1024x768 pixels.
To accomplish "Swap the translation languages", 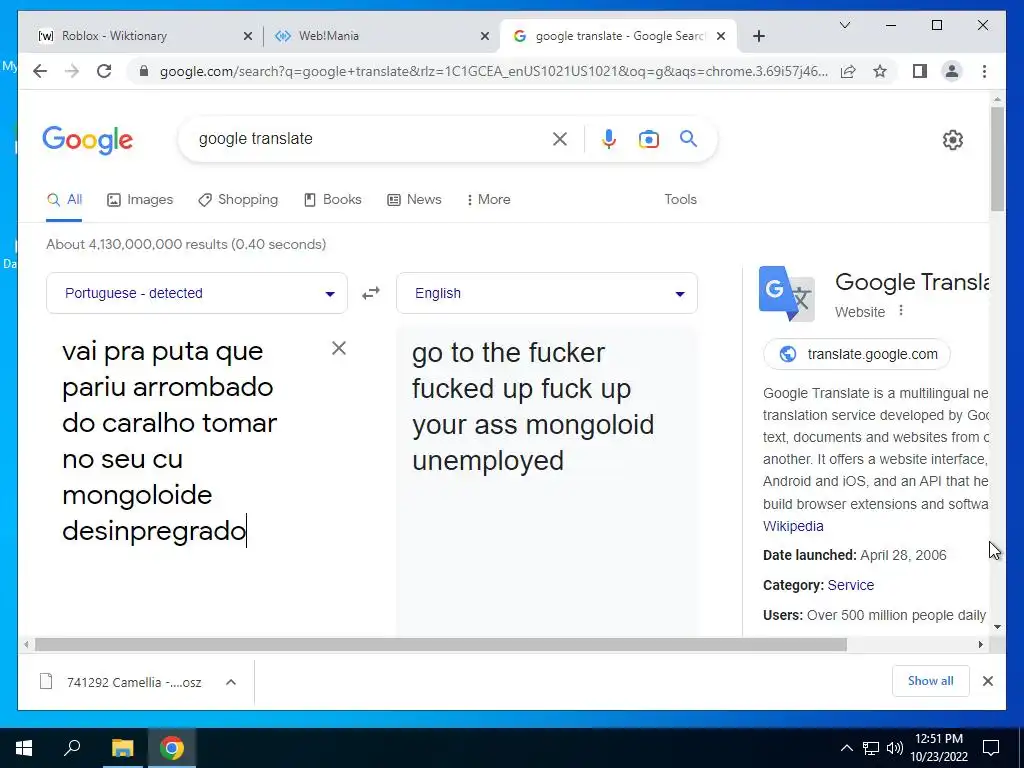I will pos(371,293).
